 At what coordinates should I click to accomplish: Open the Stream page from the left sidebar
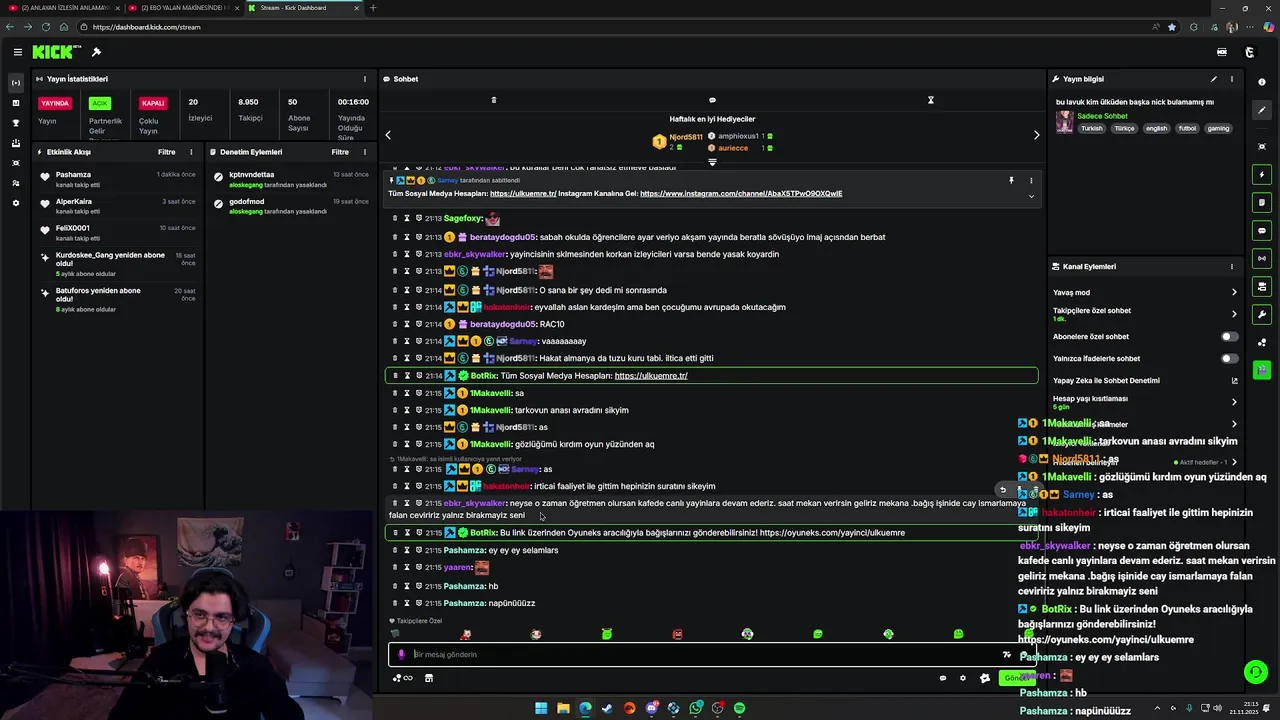pos(15,82)
